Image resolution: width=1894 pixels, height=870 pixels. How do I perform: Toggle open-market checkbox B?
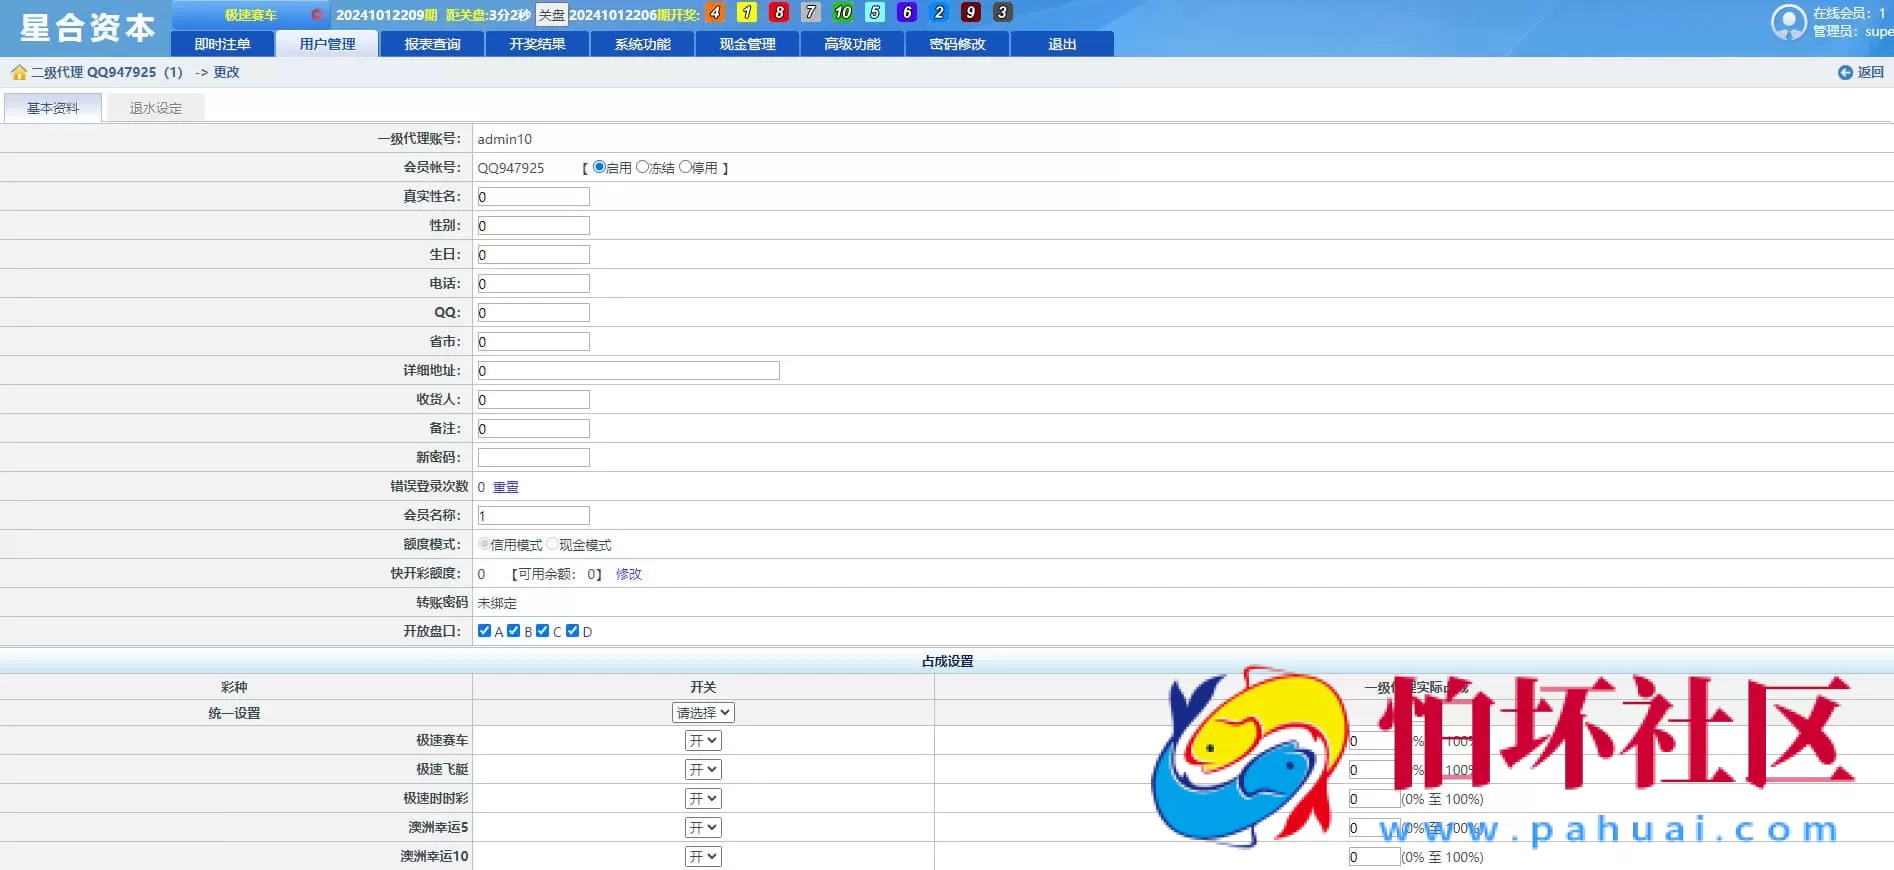point(514,630)
